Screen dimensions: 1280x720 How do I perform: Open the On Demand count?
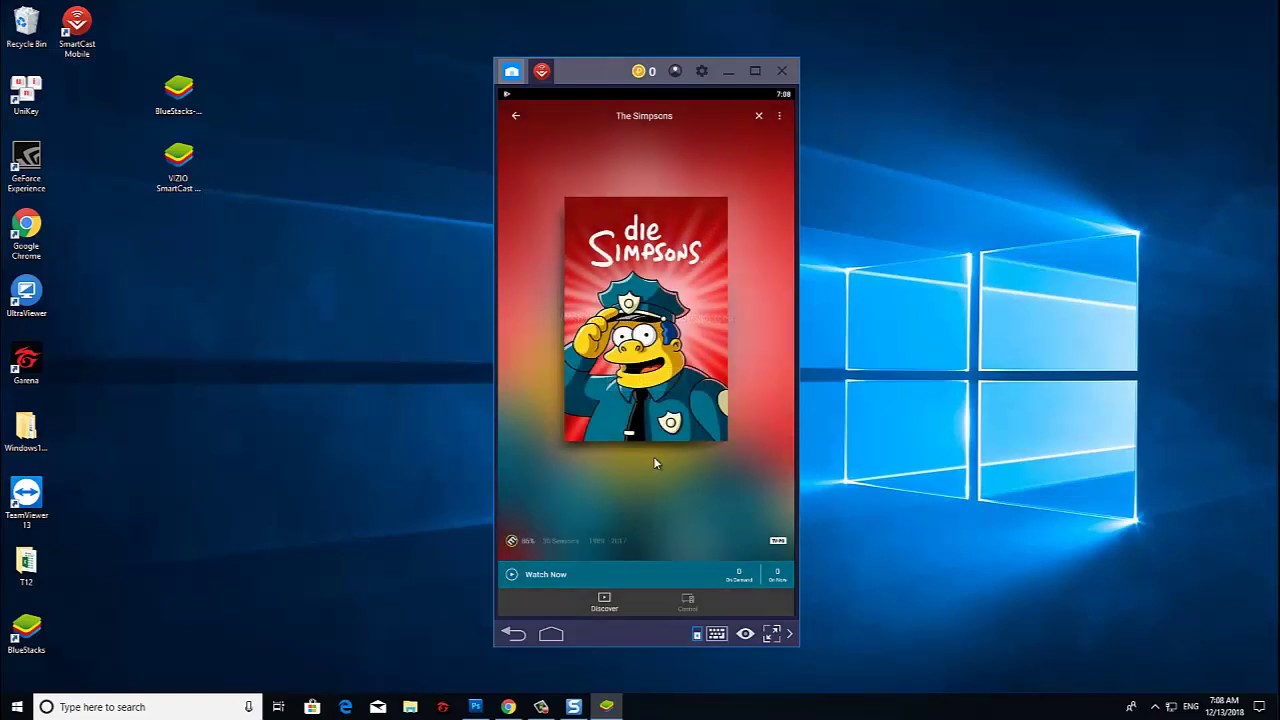click(739, 575)
